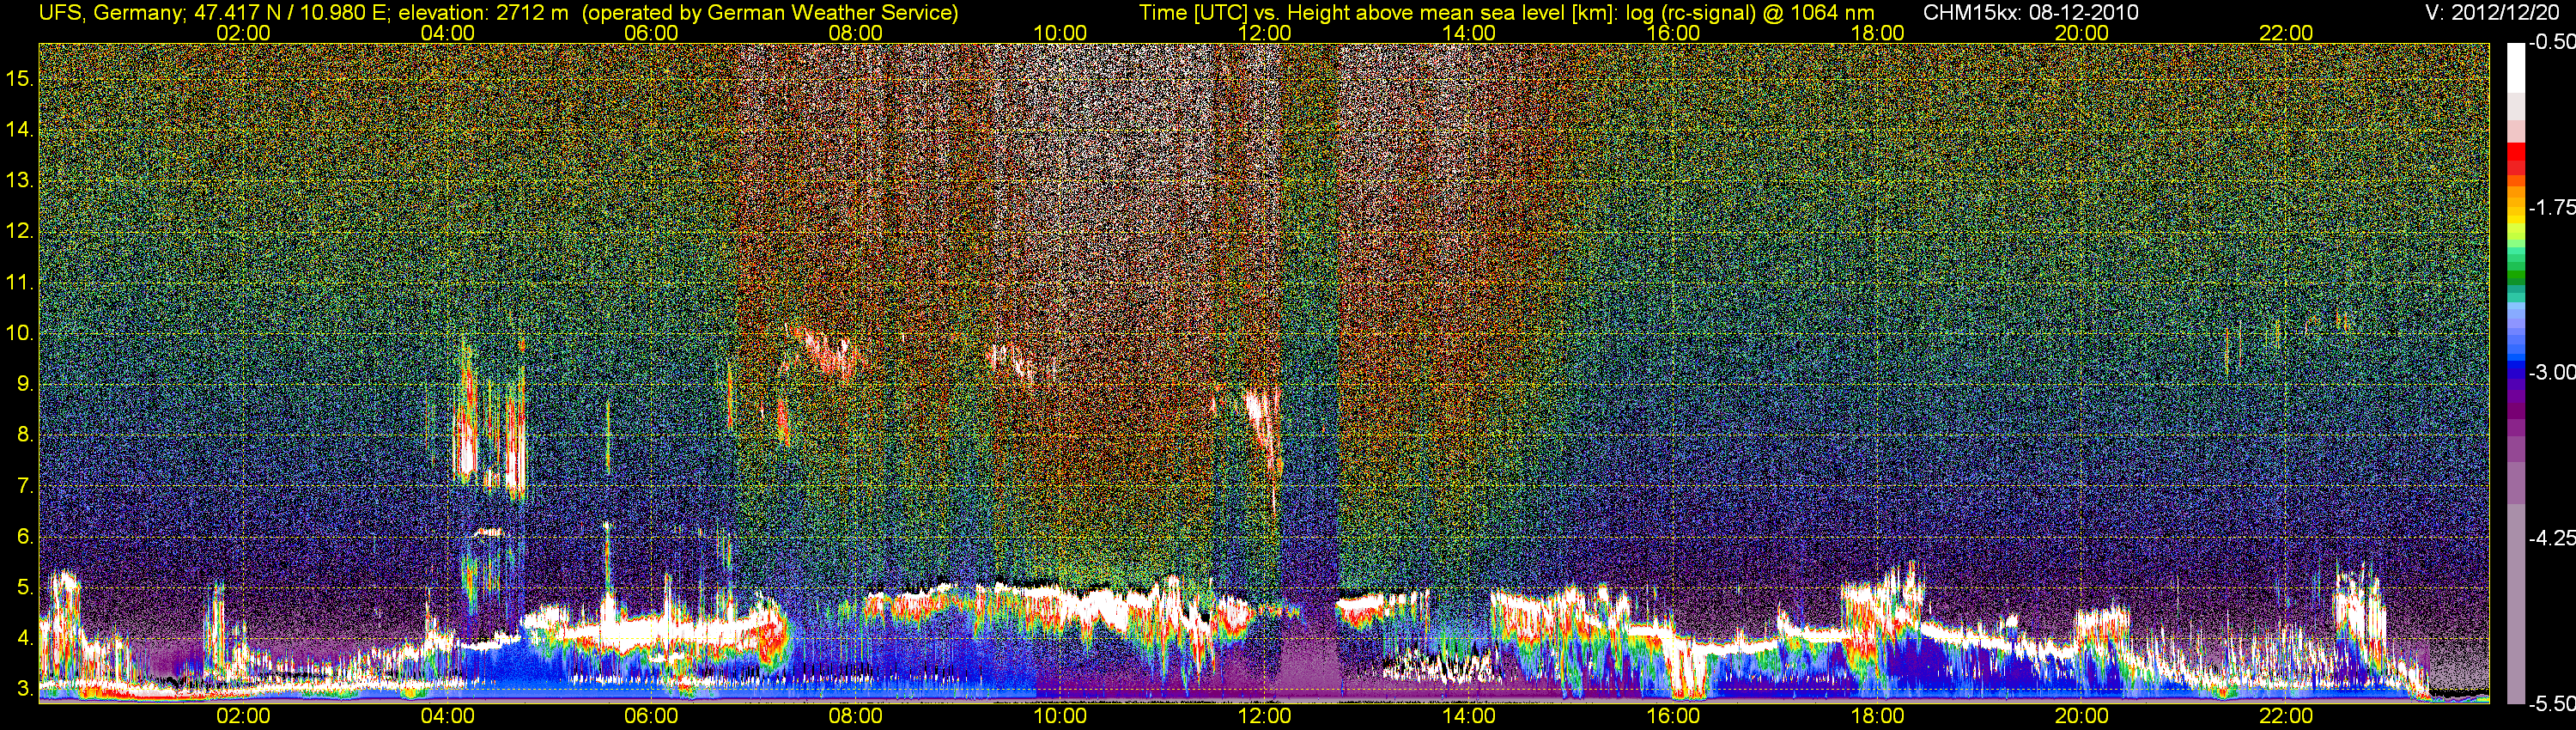Click the 14 km height axis label
The image size is (2576, 730).
(19, 129)
